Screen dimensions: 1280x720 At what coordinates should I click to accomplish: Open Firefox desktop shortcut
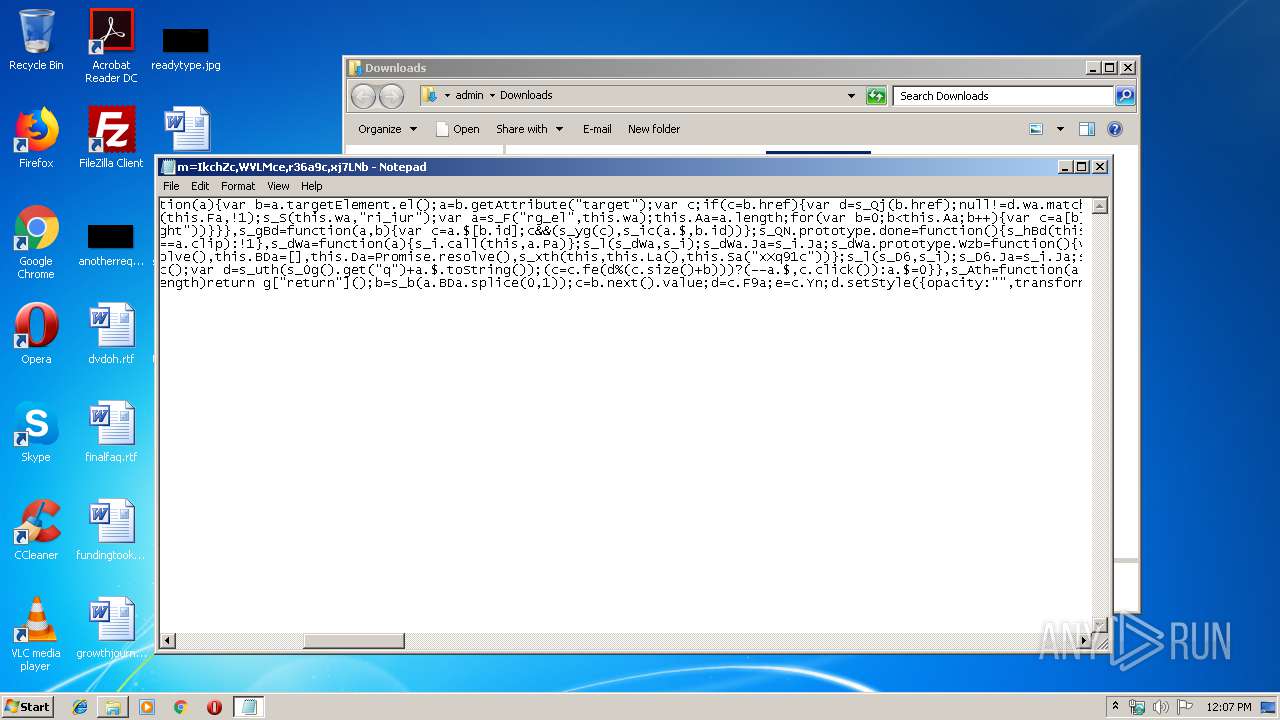(x=36, y=138)
